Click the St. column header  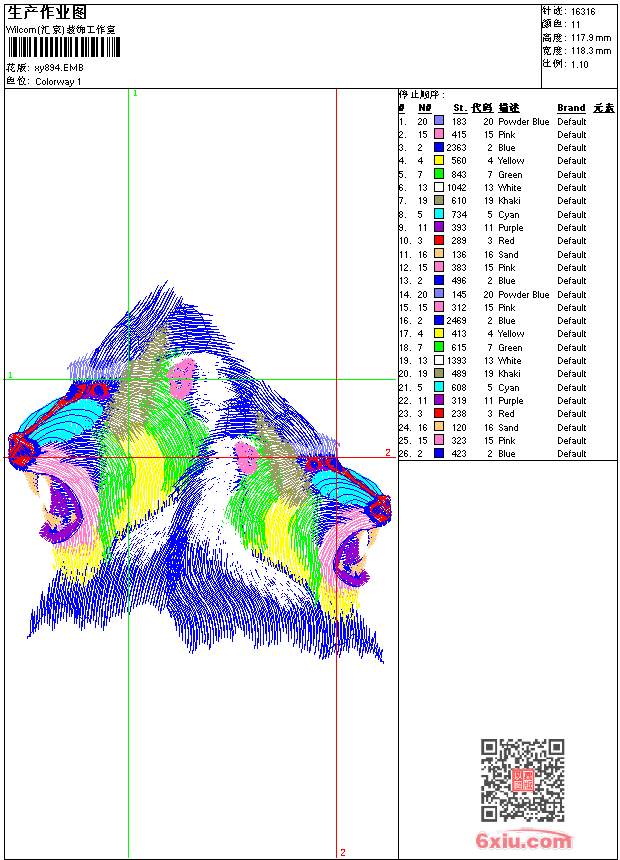459,108
